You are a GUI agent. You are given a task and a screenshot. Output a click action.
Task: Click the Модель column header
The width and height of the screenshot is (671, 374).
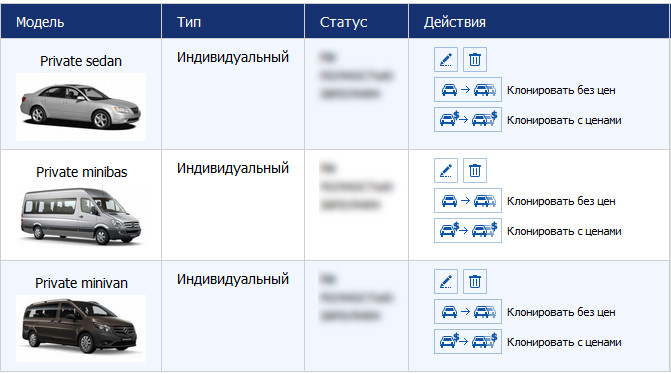click(x=40, y=22)
